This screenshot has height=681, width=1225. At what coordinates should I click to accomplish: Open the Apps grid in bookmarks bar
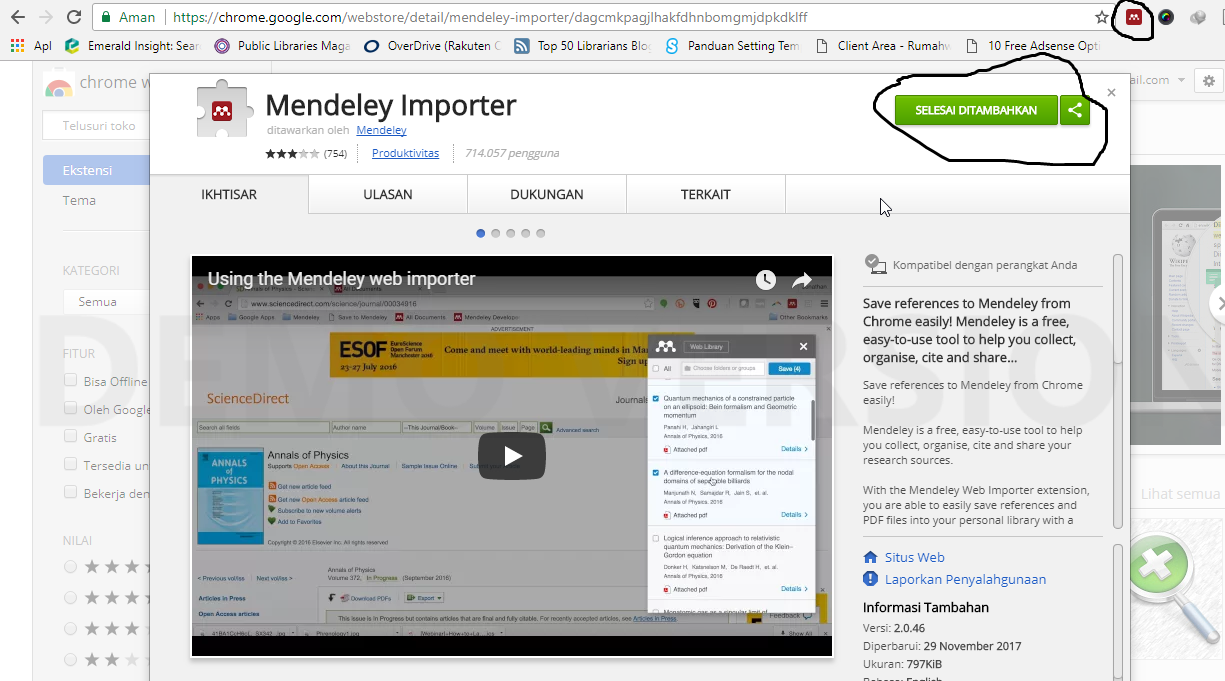click(x=30, y=45)
